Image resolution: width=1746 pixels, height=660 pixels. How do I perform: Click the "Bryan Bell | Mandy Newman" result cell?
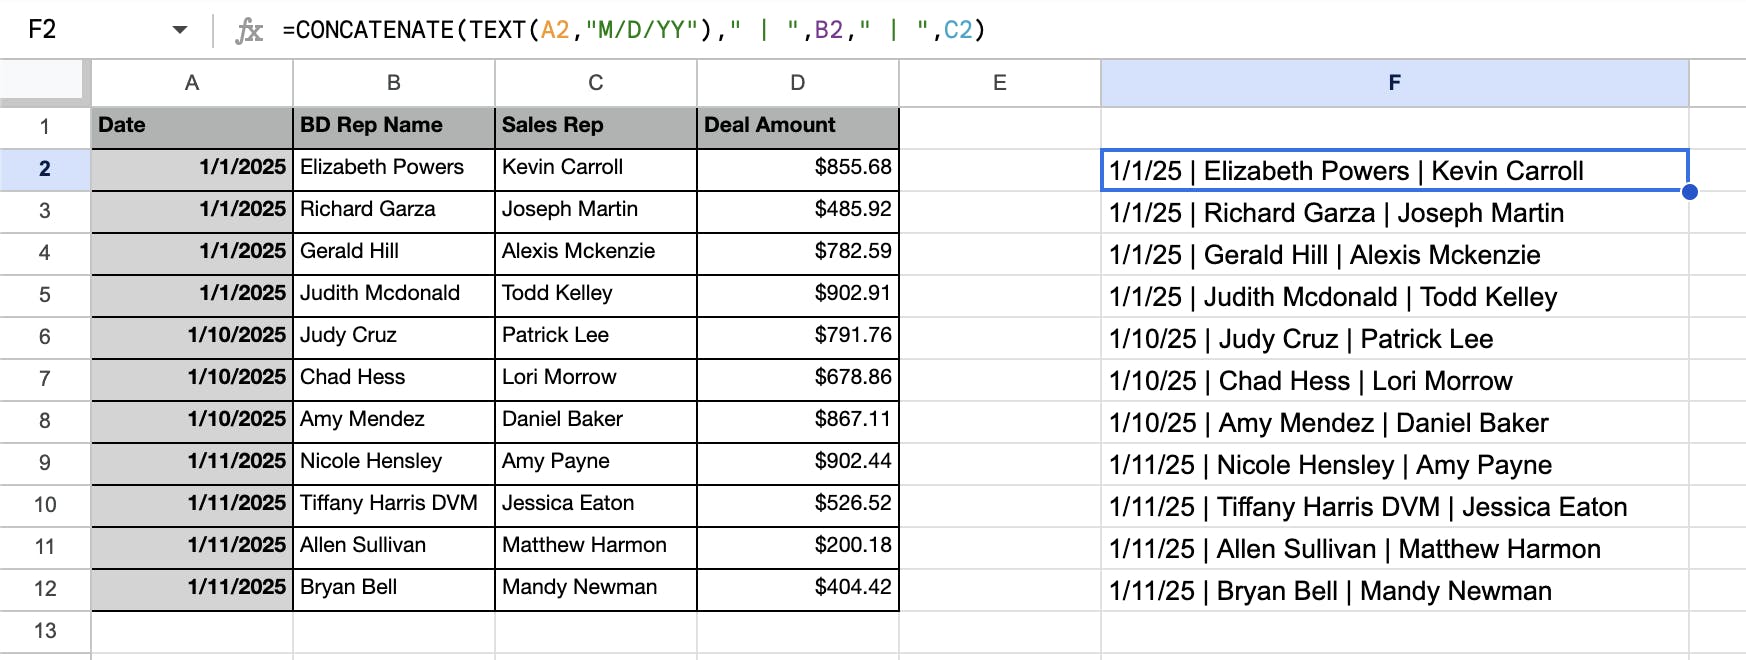point(1394,591)
